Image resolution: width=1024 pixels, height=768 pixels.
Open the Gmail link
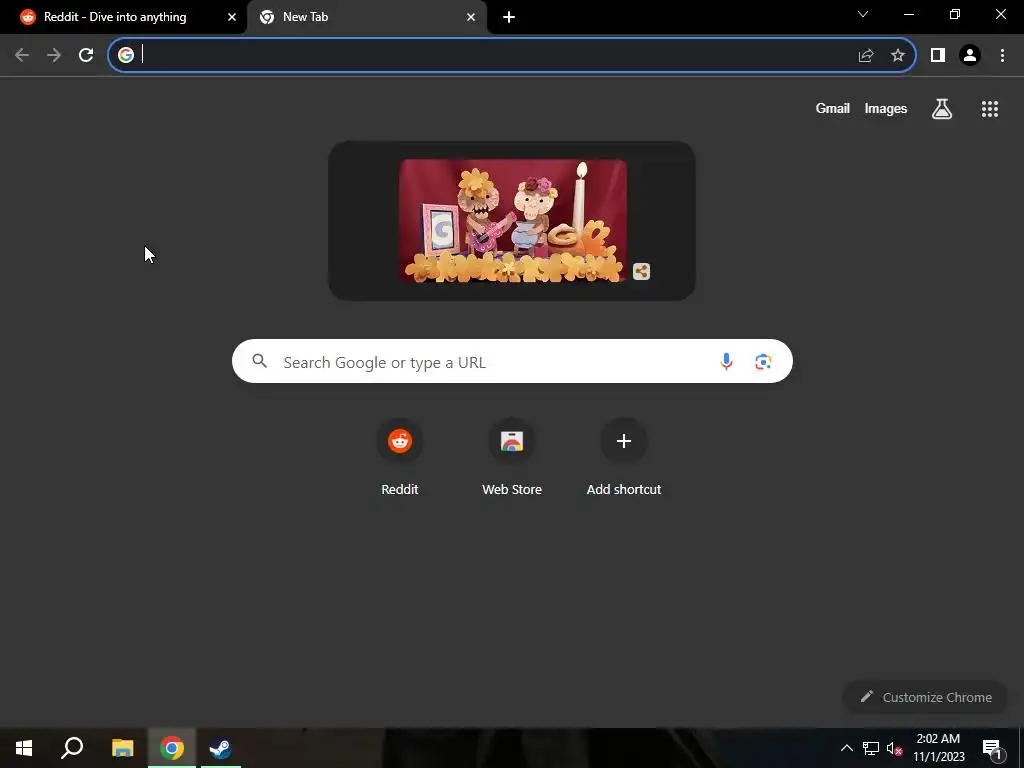point(833,108)
